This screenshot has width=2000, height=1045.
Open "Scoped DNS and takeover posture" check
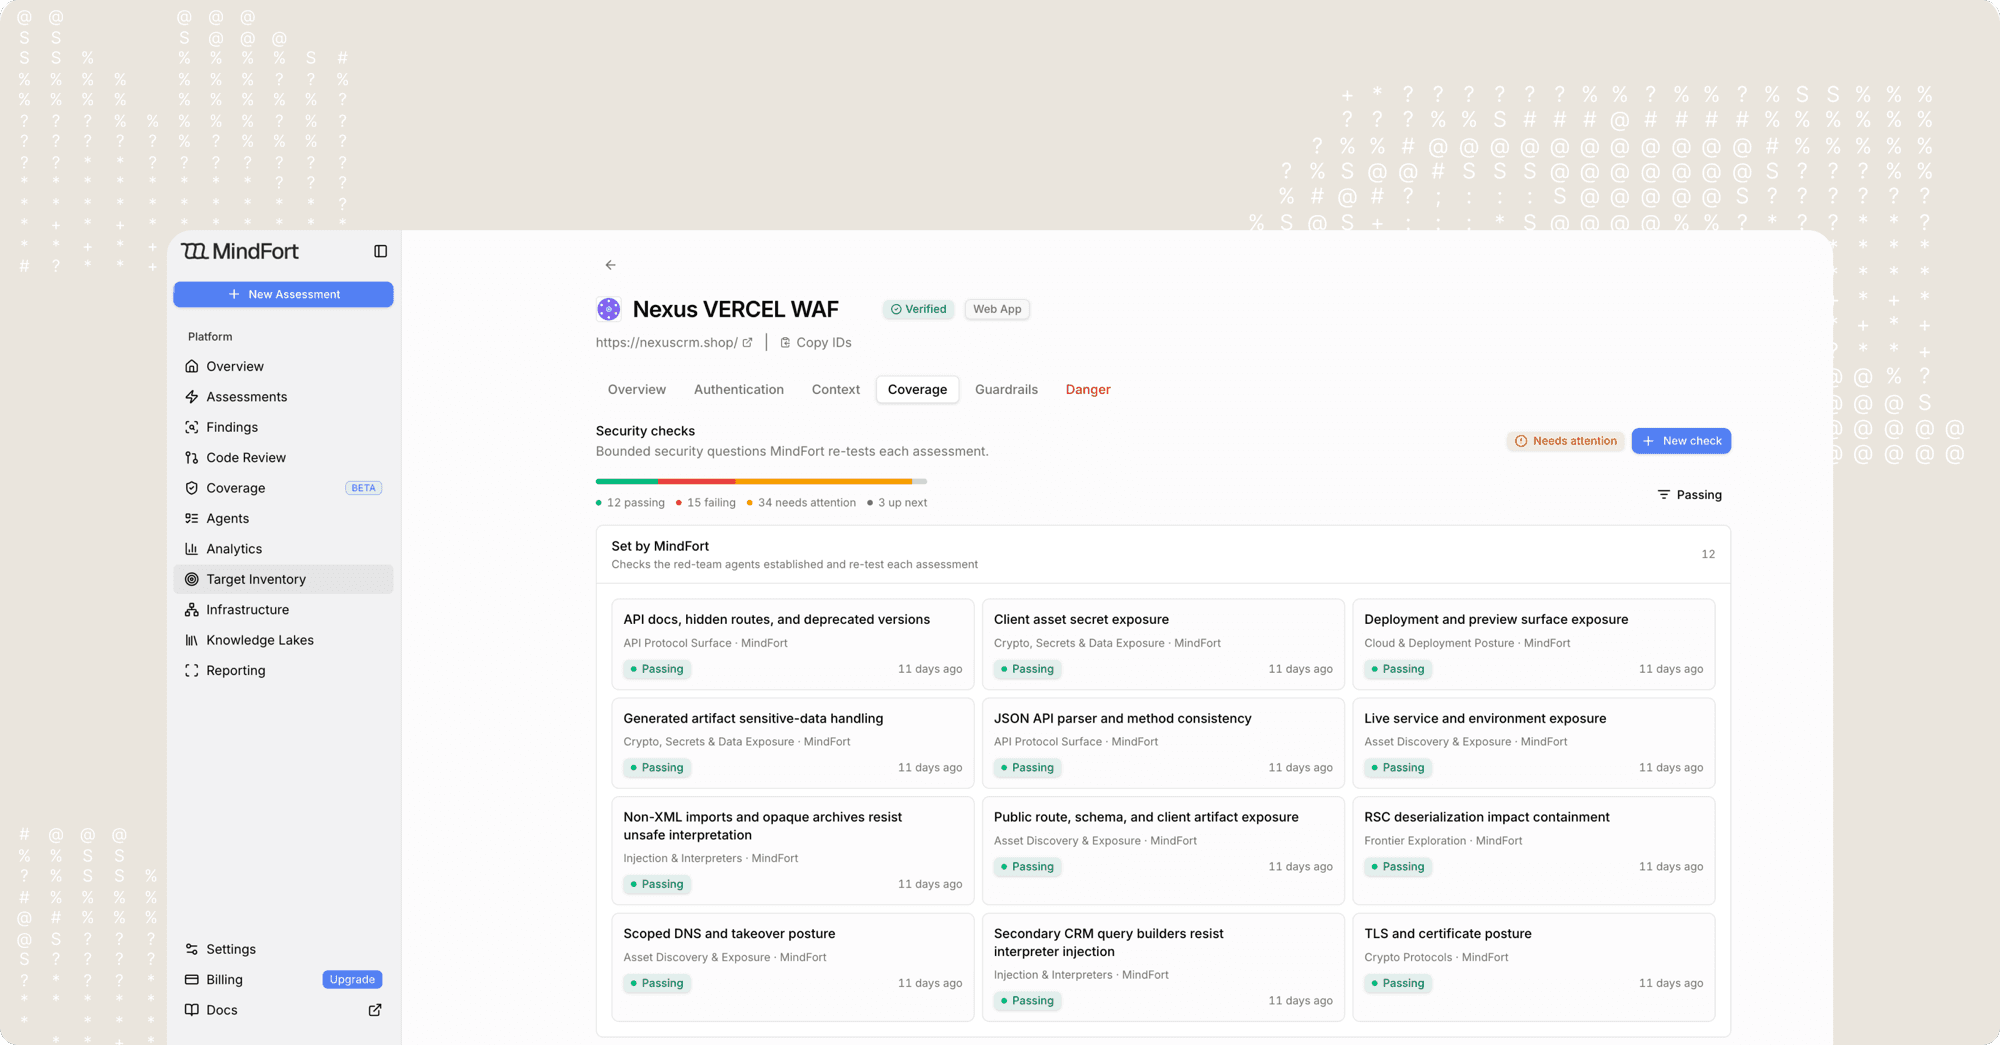(793, 967)
